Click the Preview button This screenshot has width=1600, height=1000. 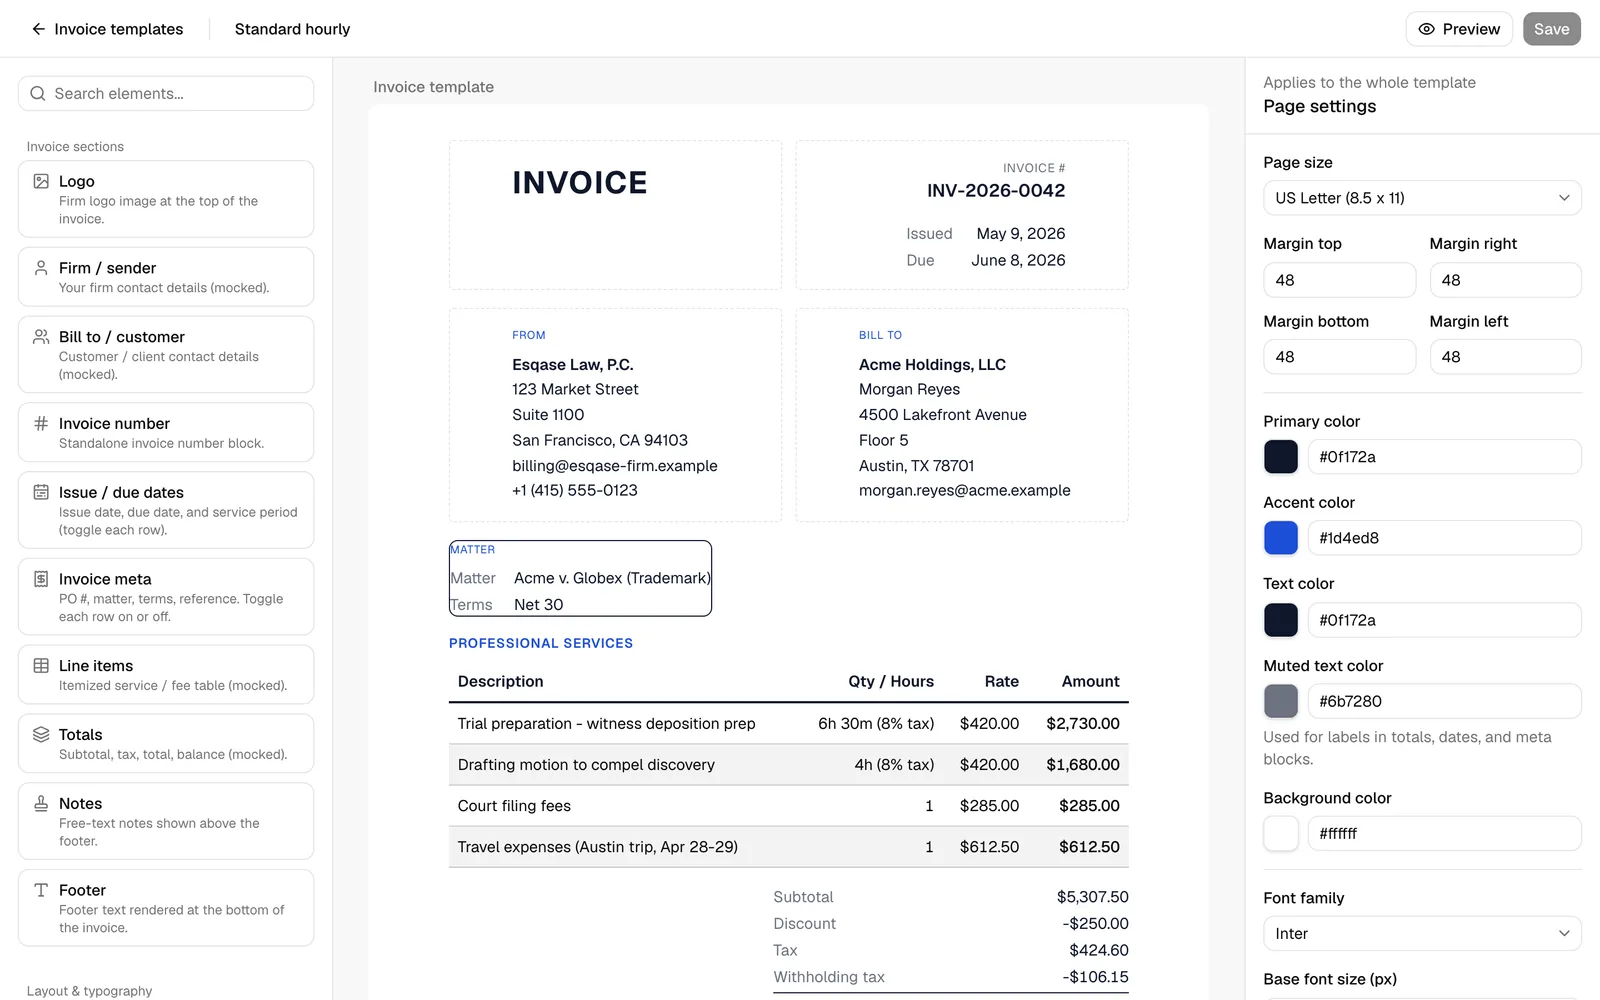point(1459,29)
